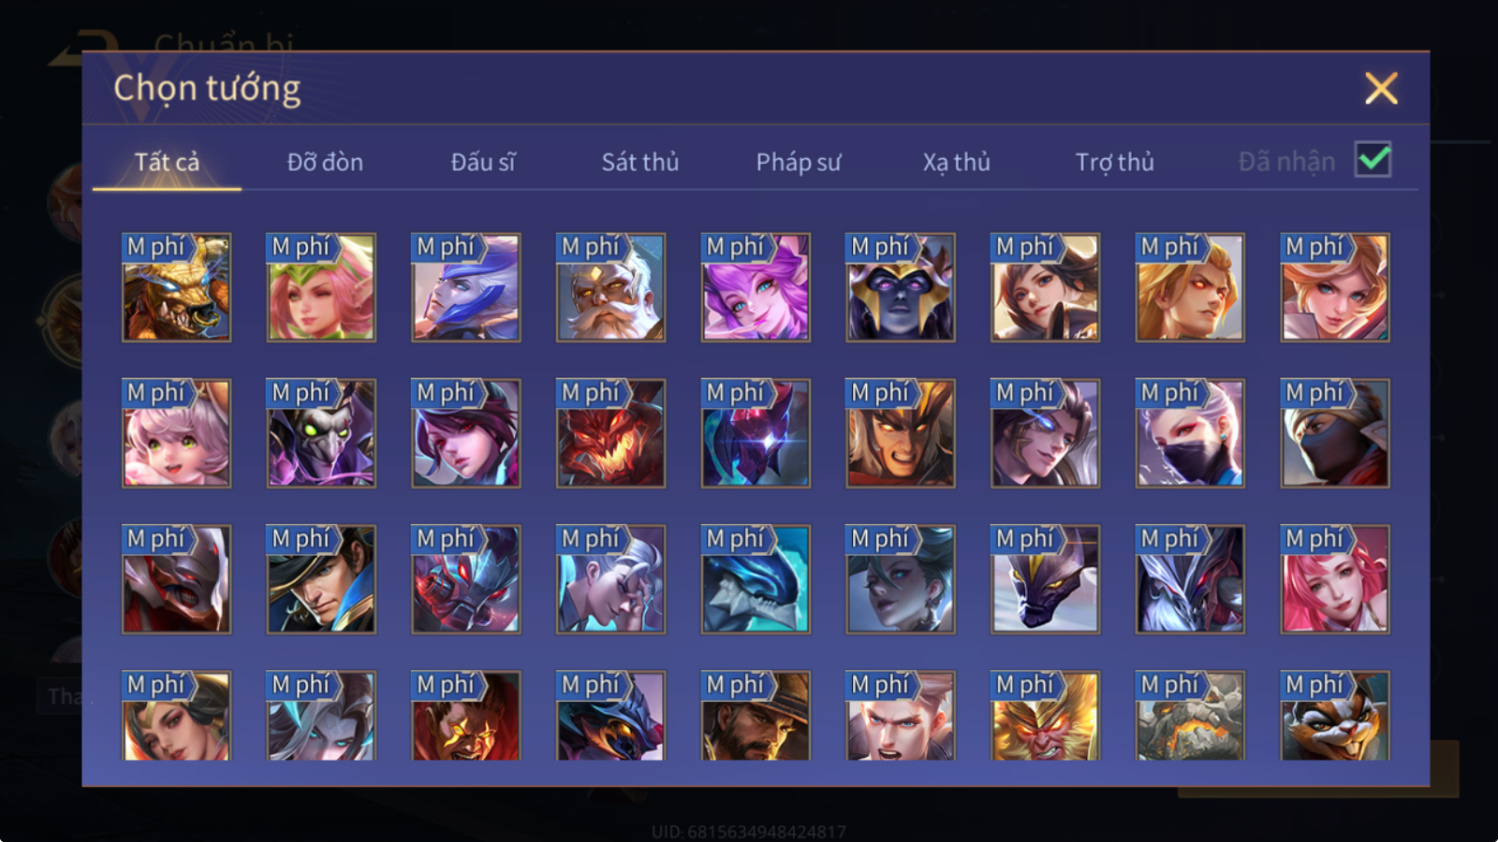The height and width of the screenshot is (842, 1498).
Task: Open the Sát thủ tab
Action: pos(640,162)
